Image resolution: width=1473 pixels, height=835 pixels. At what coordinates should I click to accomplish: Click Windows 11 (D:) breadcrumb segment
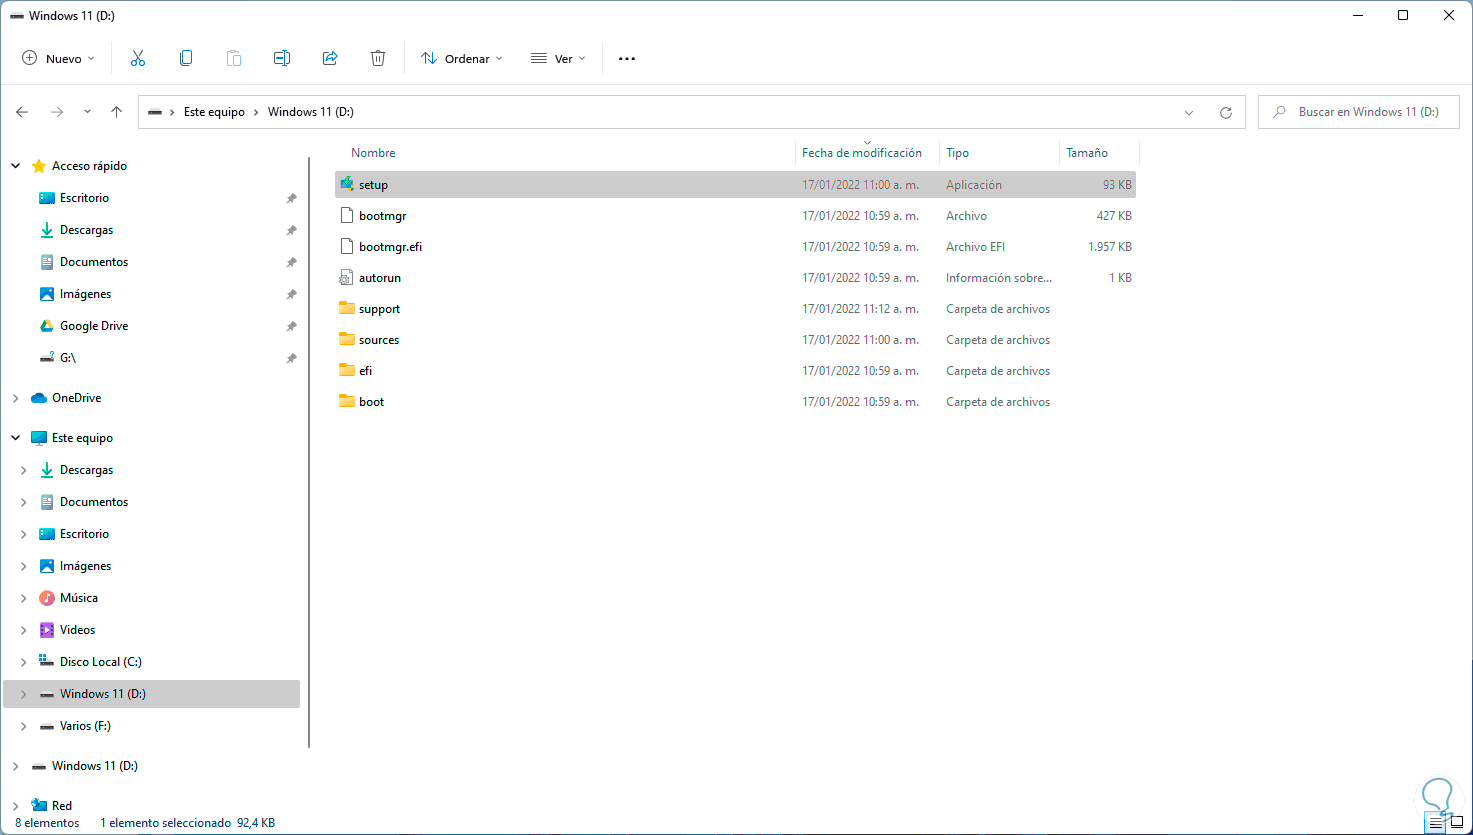point(311,112)
